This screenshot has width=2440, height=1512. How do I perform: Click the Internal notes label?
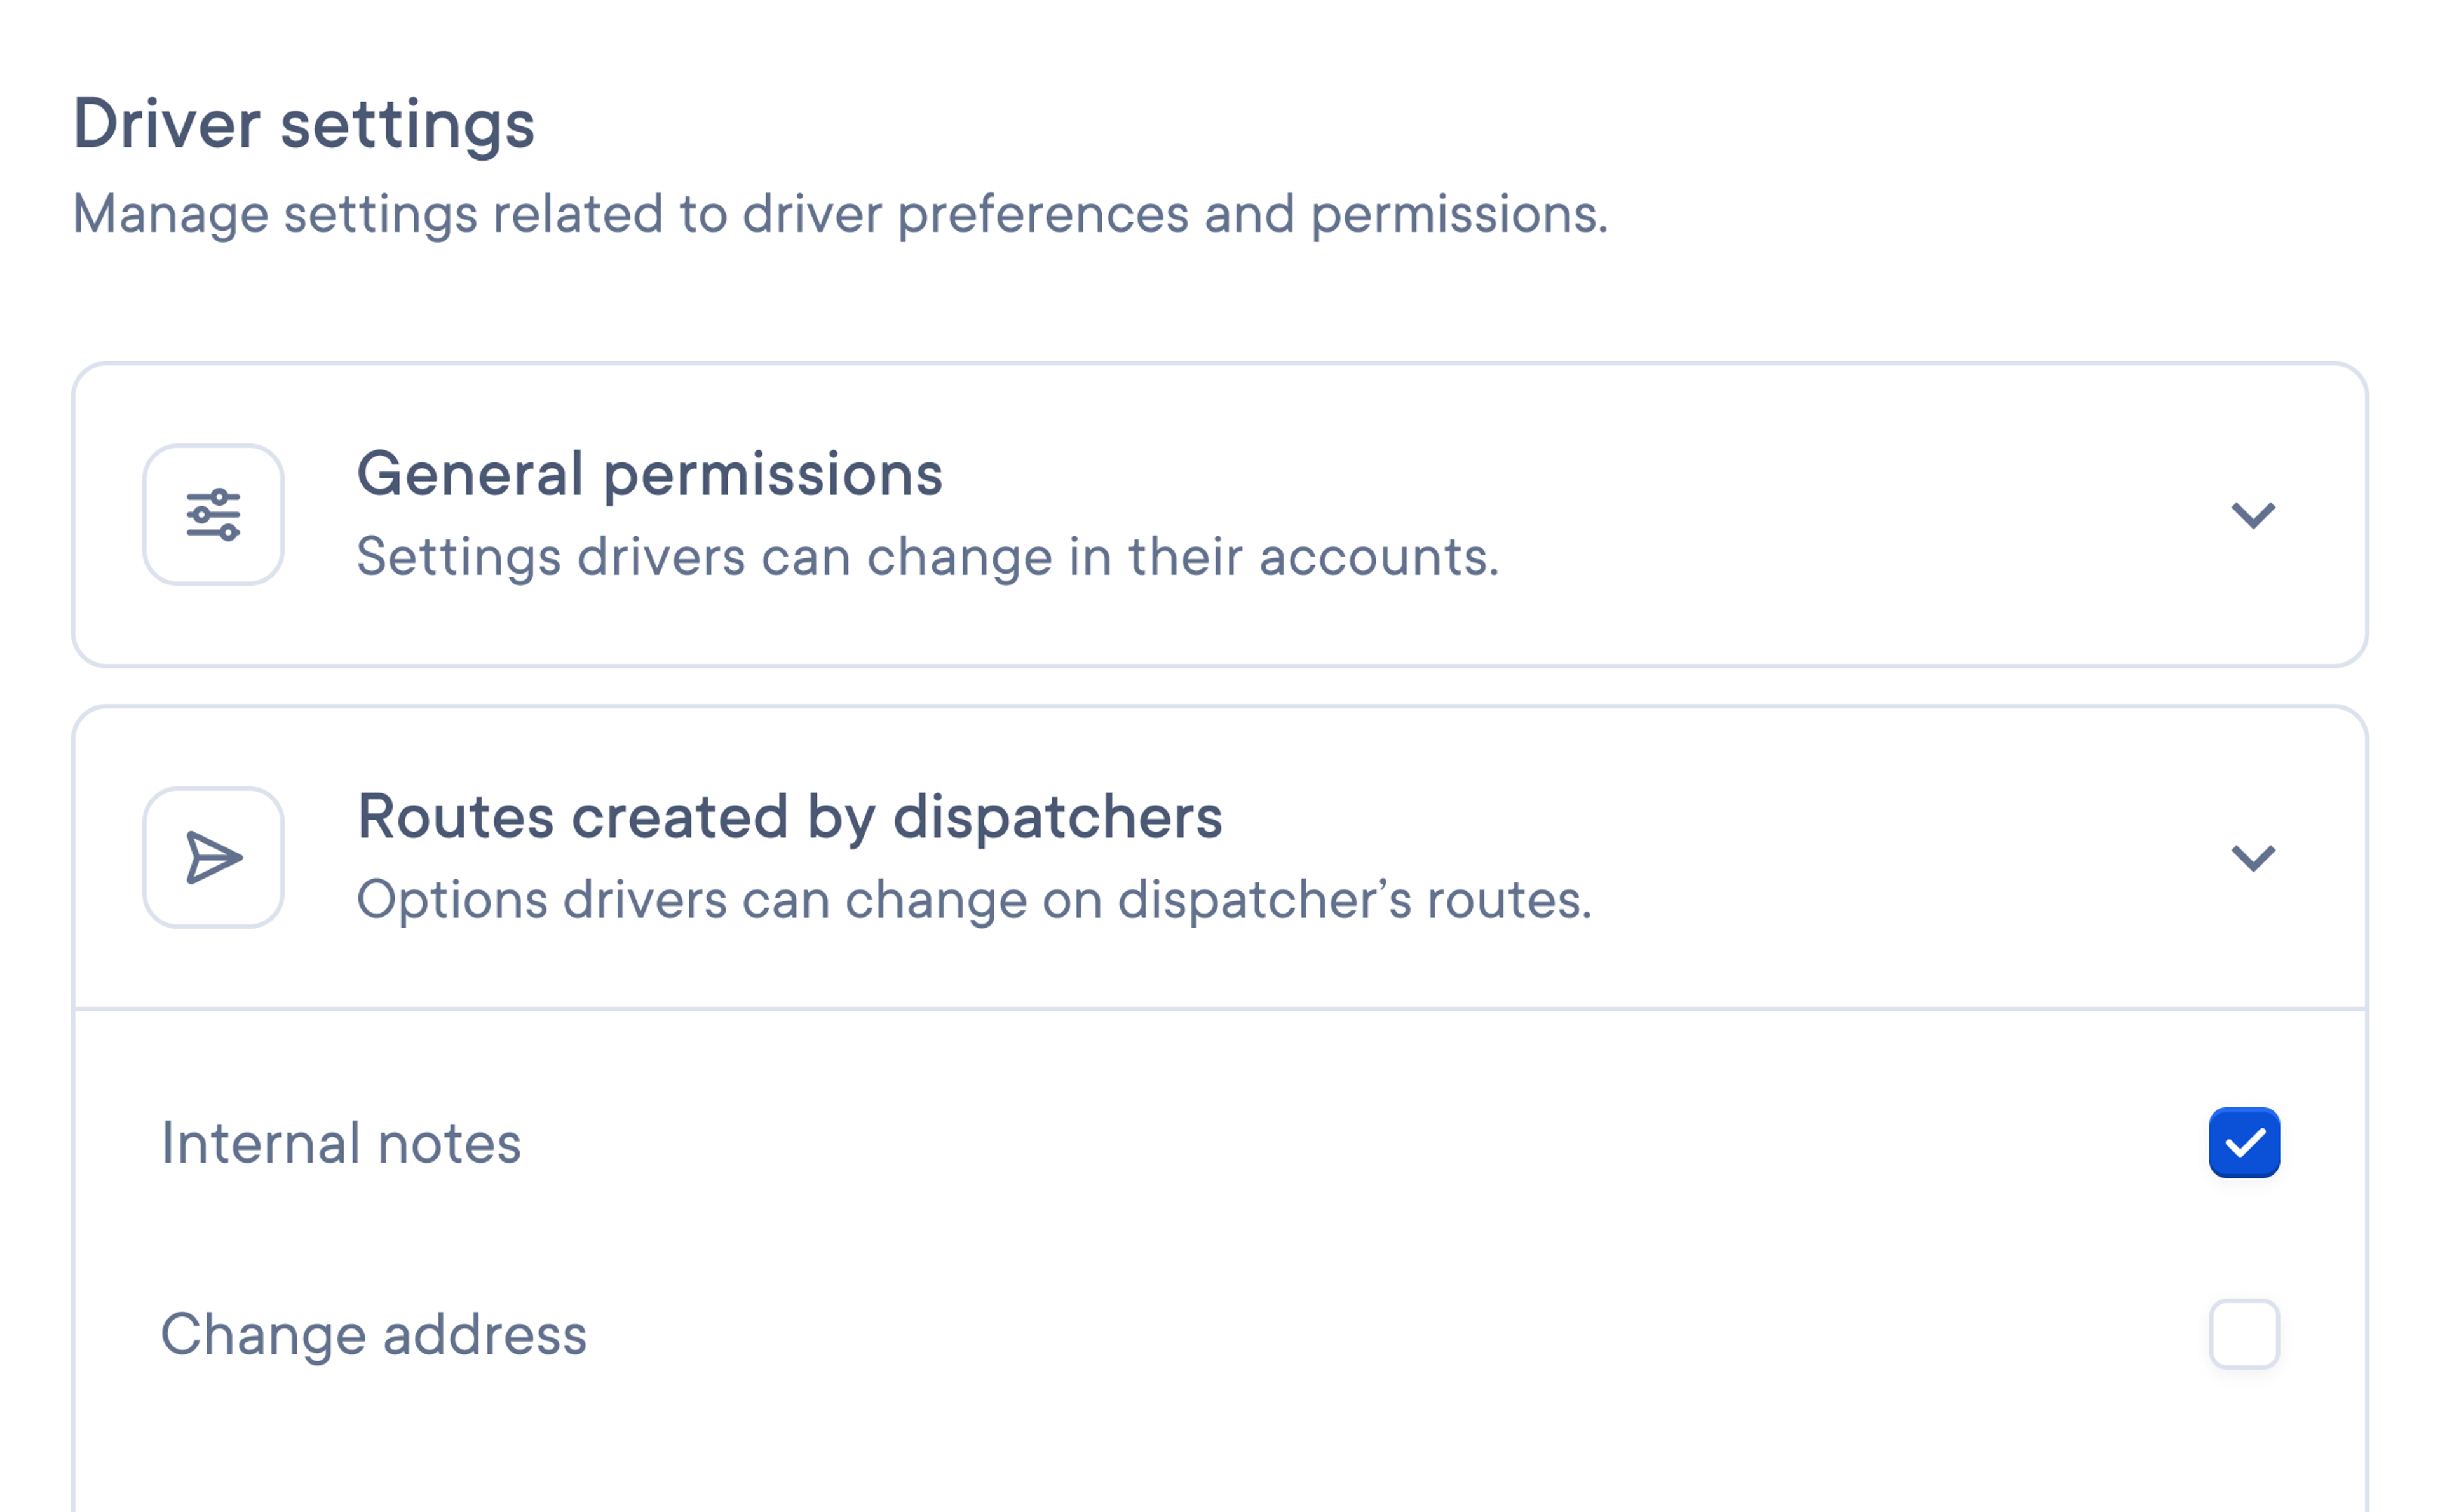[x=341, y=1142]
